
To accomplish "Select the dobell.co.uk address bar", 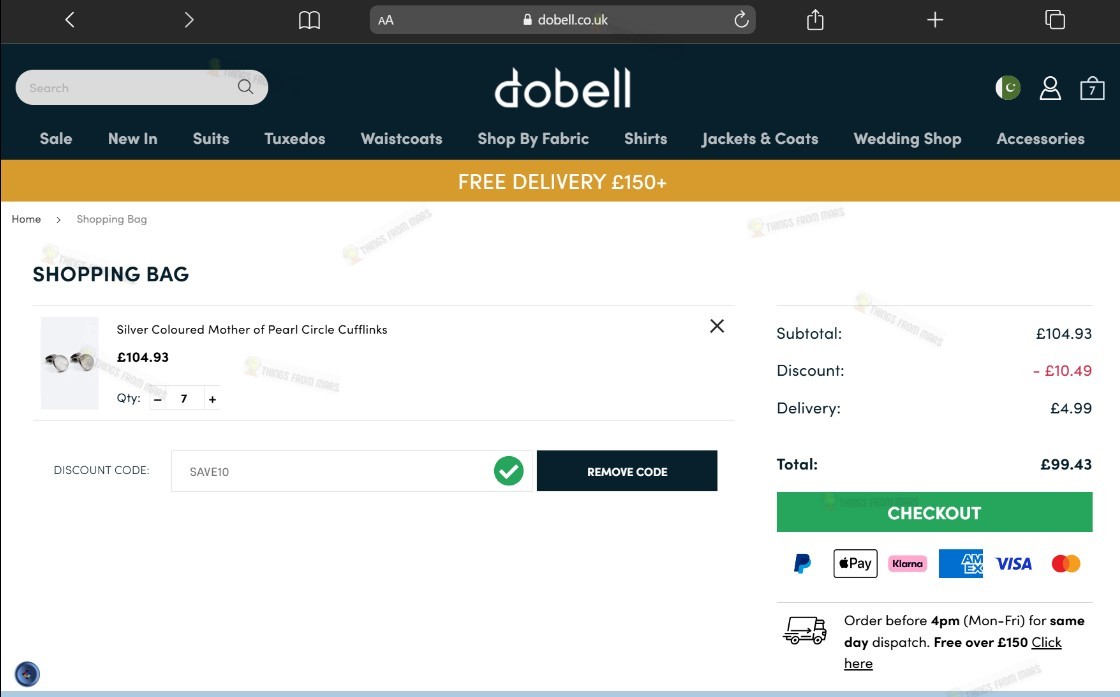I will click(x=562, y=20).
